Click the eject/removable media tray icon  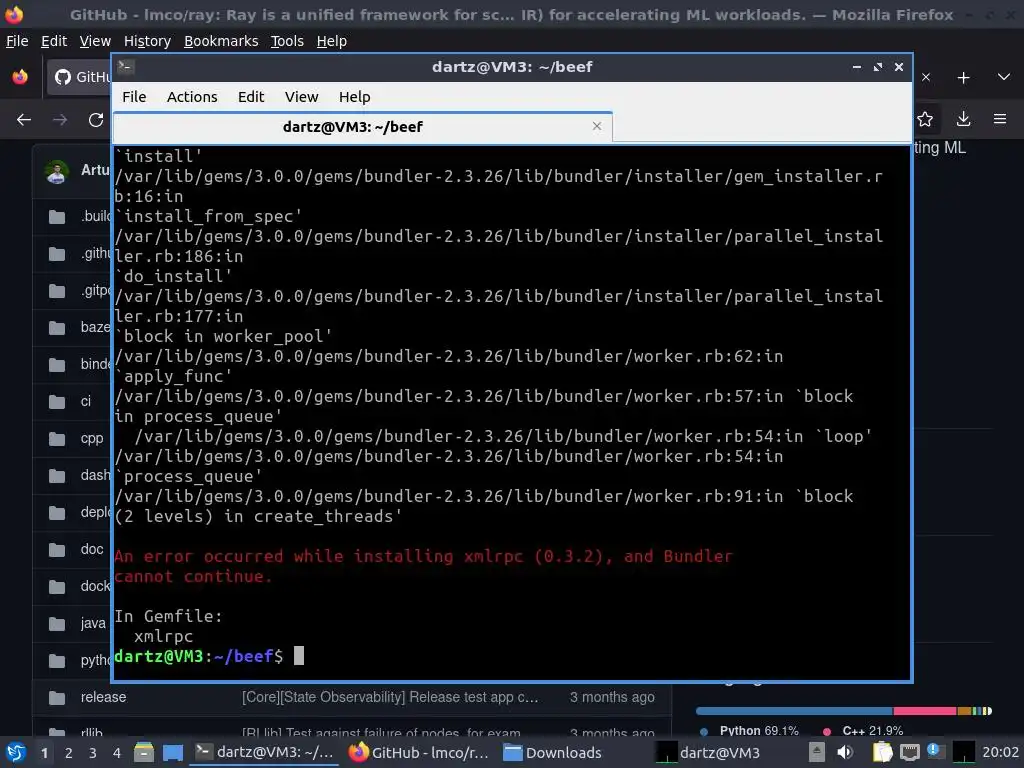(816, 752)
